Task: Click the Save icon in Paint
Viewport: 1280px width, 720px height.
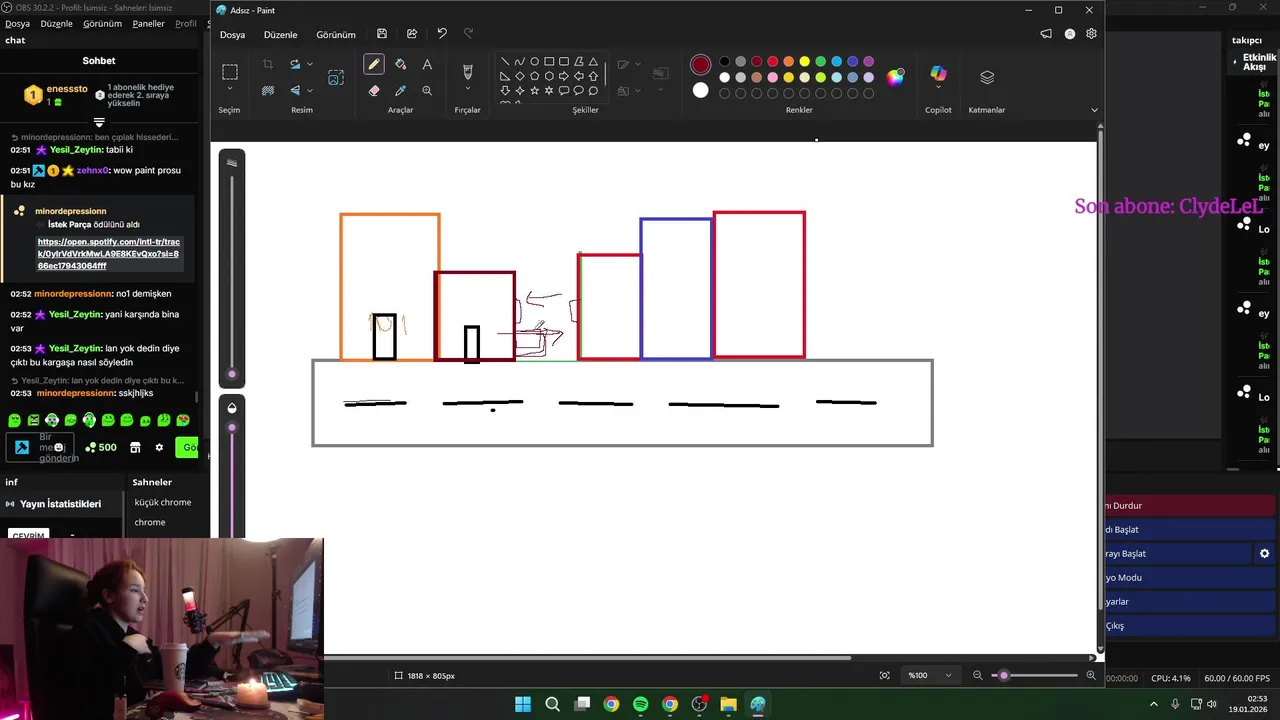Action: click(382, 34)
